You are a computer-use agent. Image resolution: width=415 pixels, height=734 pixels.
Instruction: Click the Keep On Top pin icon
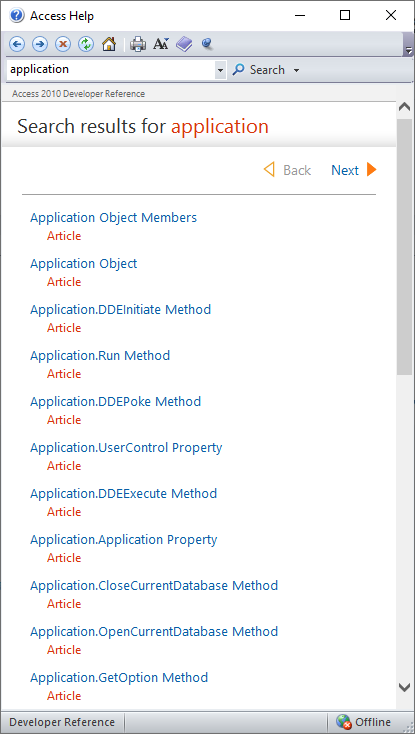point(207,44)
